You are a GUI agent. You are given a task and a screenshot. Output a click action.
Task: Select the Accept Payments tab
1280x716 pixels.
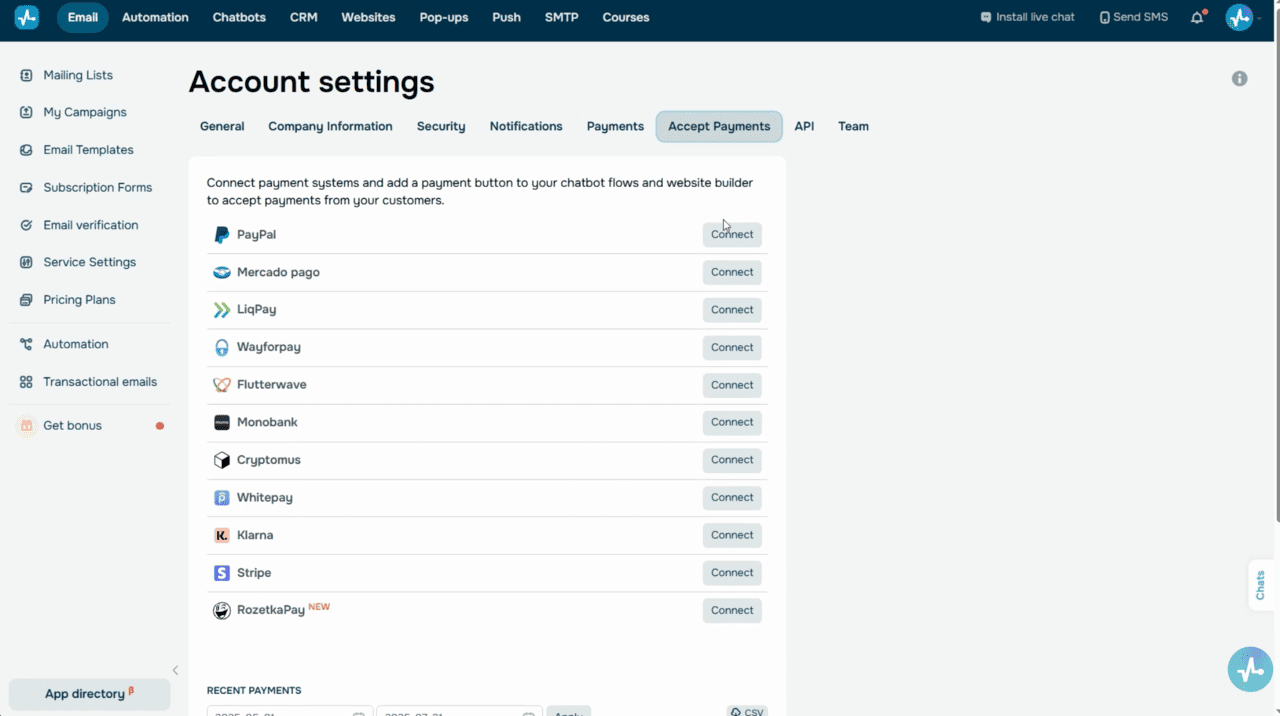(x=719, y=126)
